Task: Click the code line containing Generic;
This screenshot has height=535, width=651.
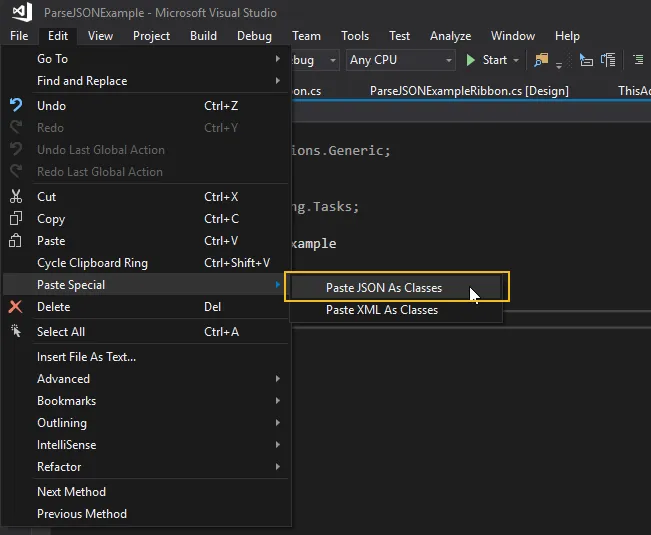Action: click(x=341, y=150)
